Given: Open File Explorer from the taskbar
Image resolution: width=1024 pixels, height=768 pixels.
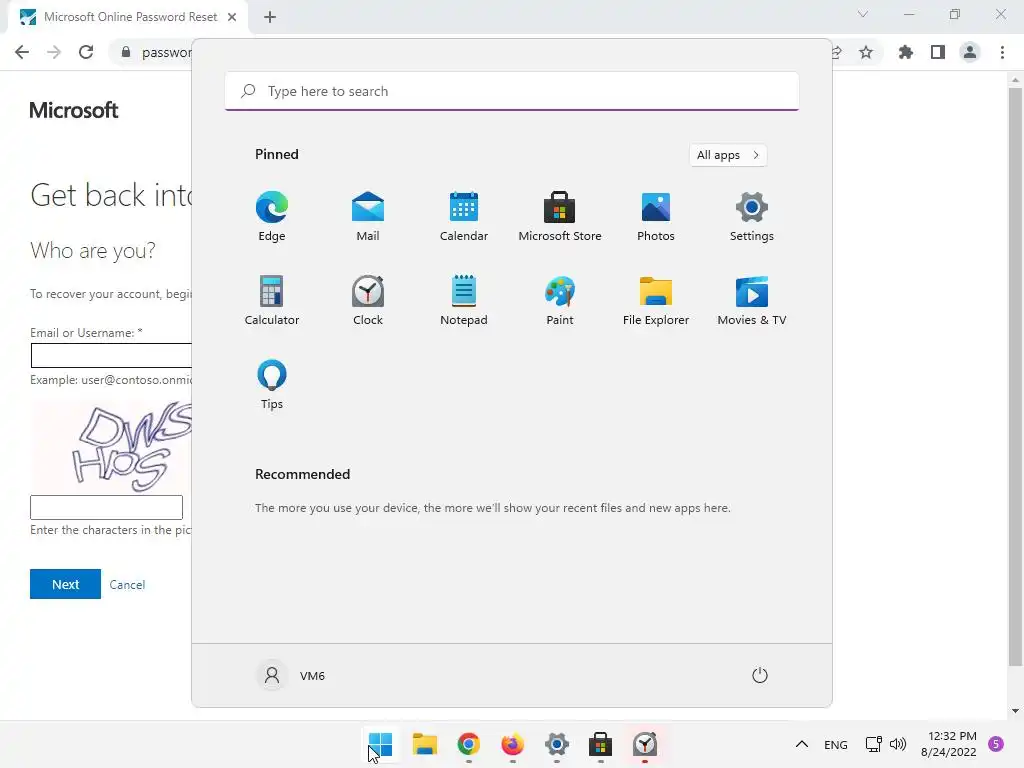Looking at the screenshot, I should click(424, 744).
